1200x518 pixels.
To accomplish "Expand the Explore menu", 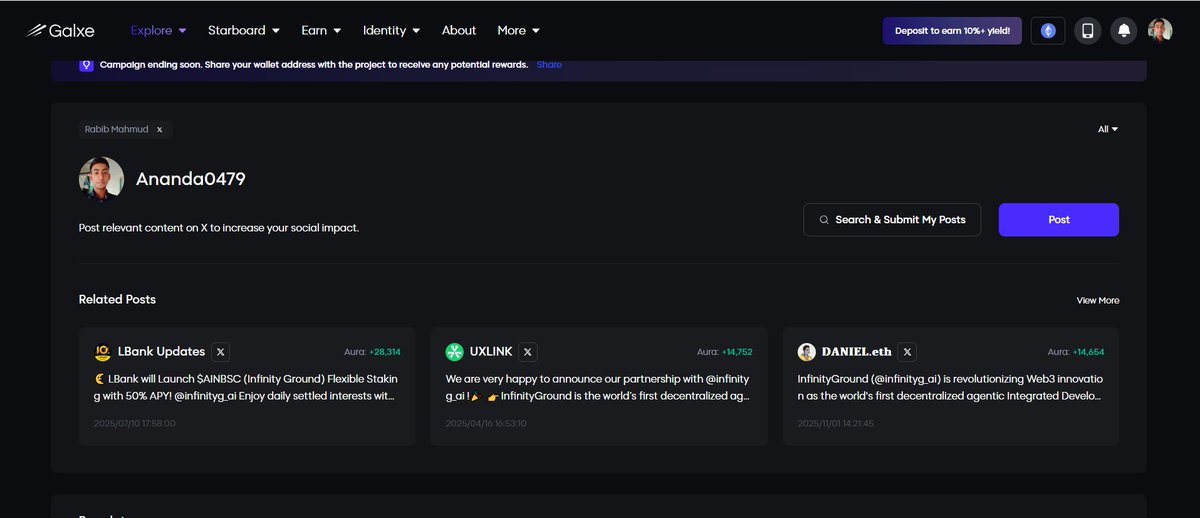I will [158, 31].
